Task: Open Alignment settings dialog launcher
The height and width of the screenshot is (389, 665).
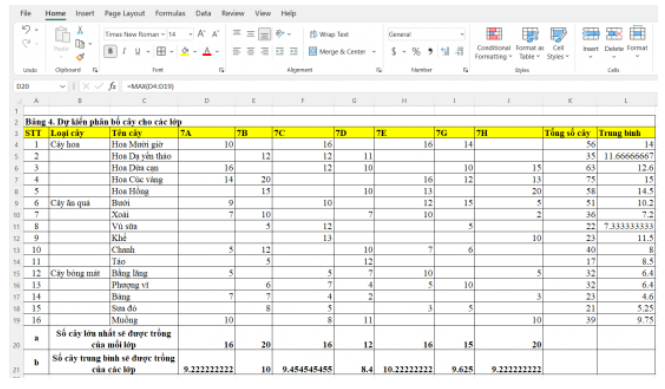Action: coord(379,70)
